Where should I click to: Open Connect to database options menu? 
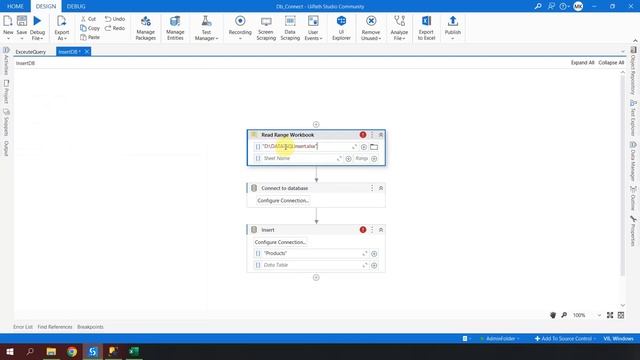click(x=372, y=188)
